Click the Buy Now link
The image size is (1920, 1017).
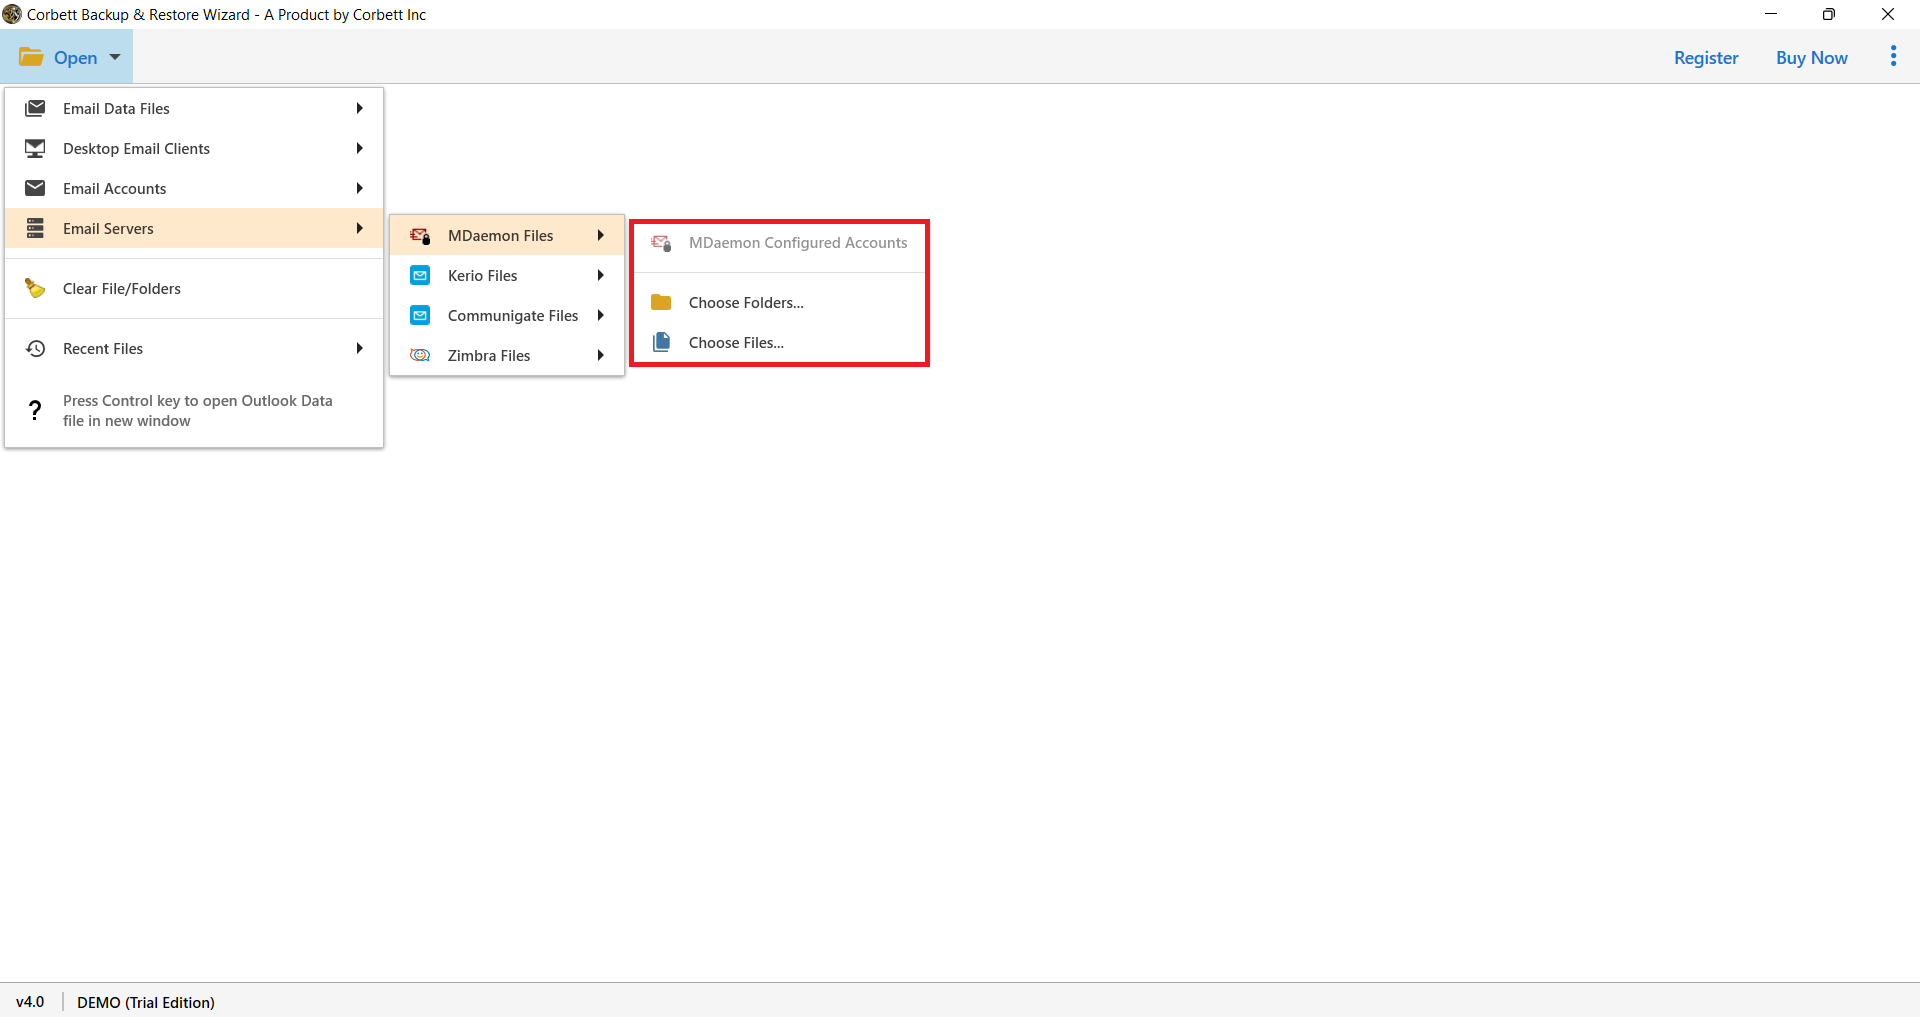click(1811, 57)
